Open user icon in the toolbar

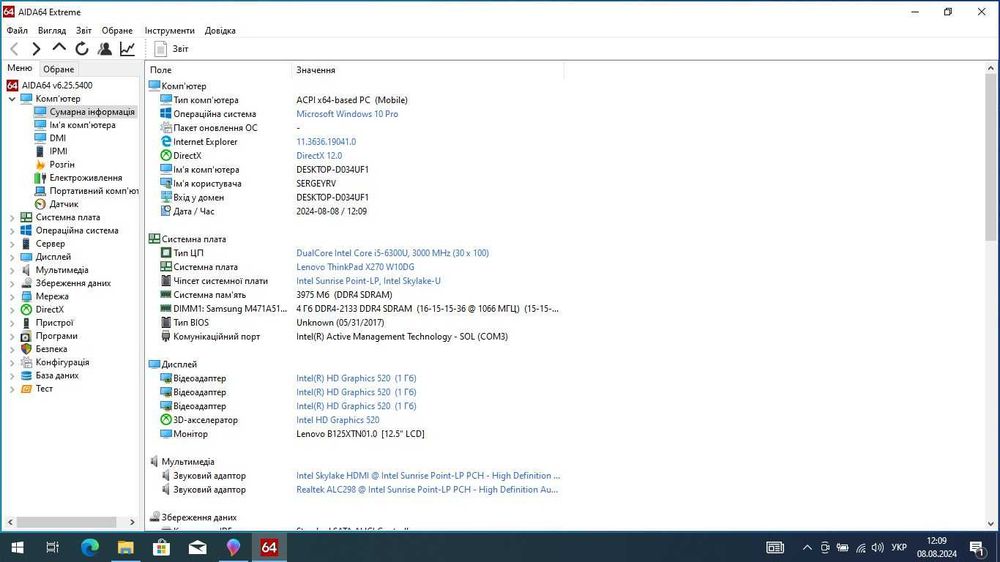[105, 48]
